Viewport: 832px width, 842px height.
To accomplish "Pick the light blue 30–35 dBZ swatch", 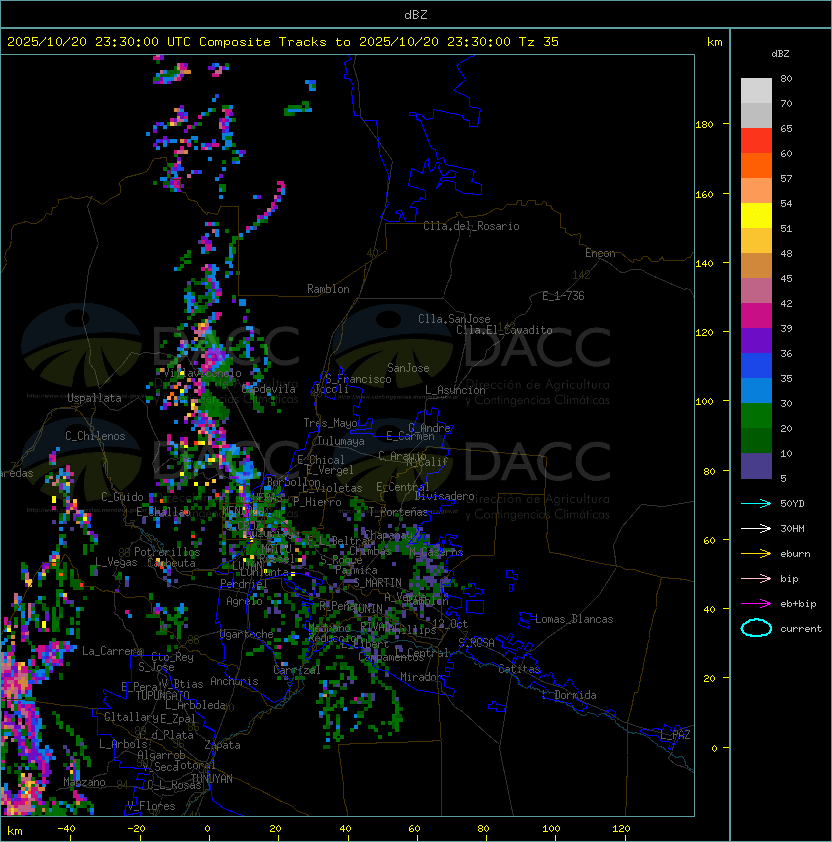I will [x=756, y=390].
